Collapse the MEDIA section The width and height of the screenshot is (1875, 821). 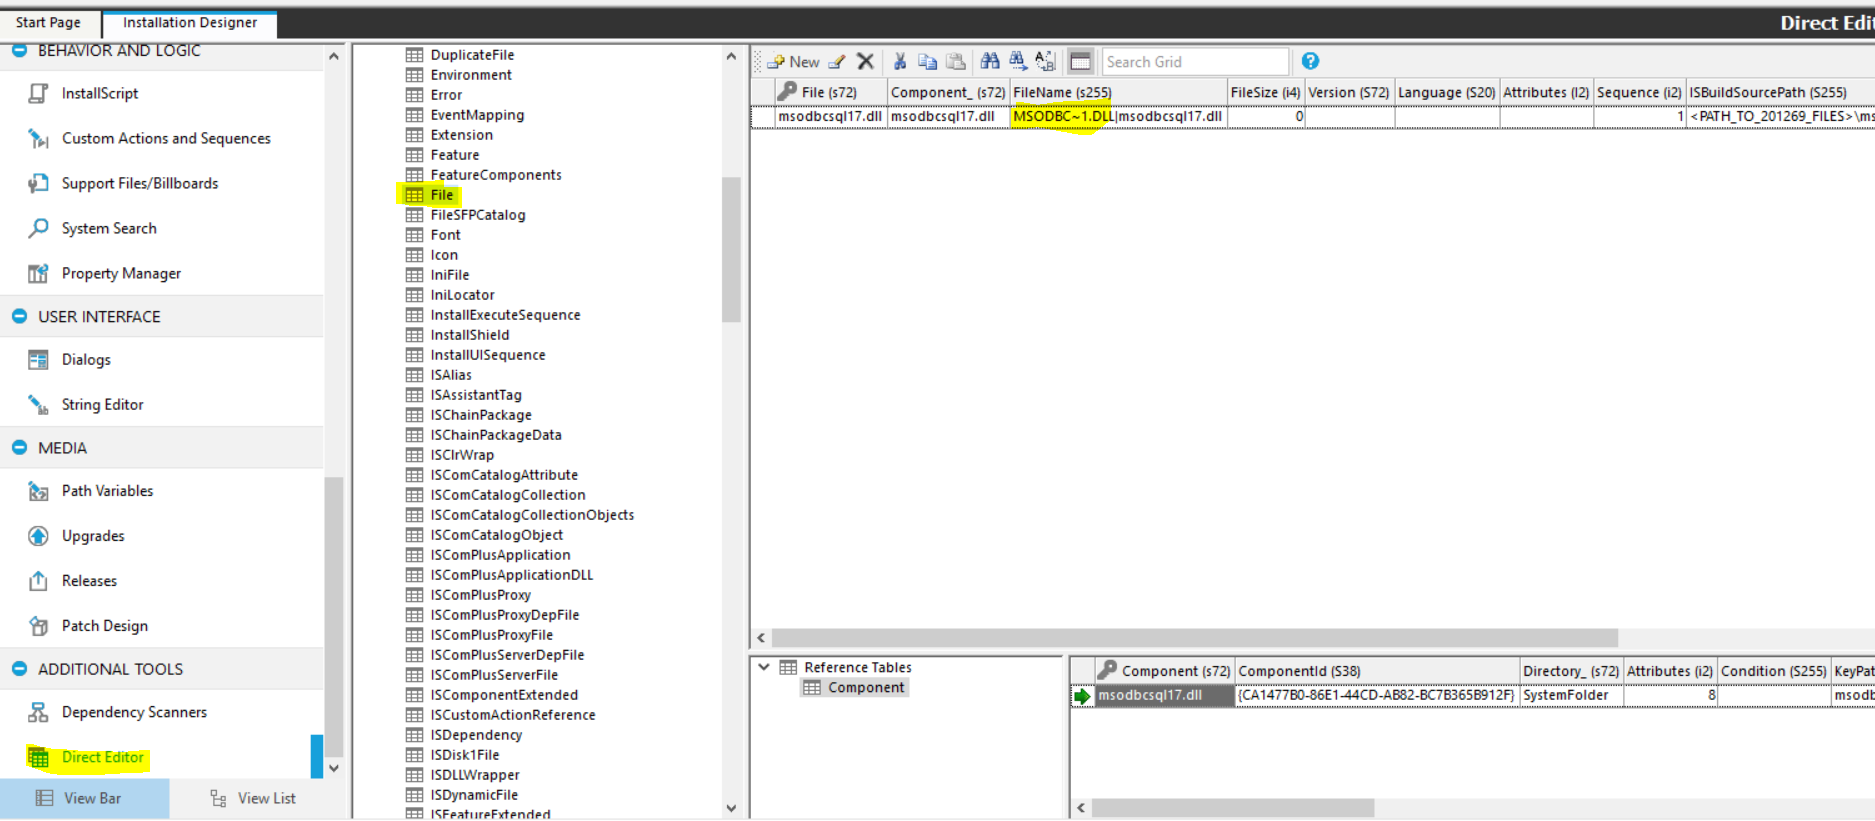click(x=19, y=448)
